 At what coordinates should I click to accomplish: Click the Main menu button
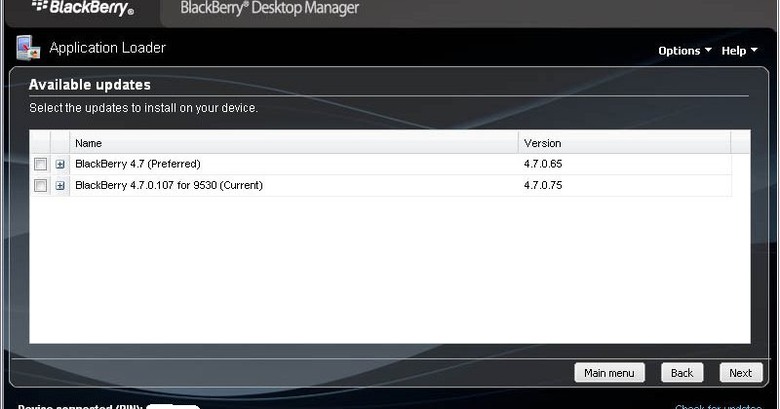coord(609,373)
